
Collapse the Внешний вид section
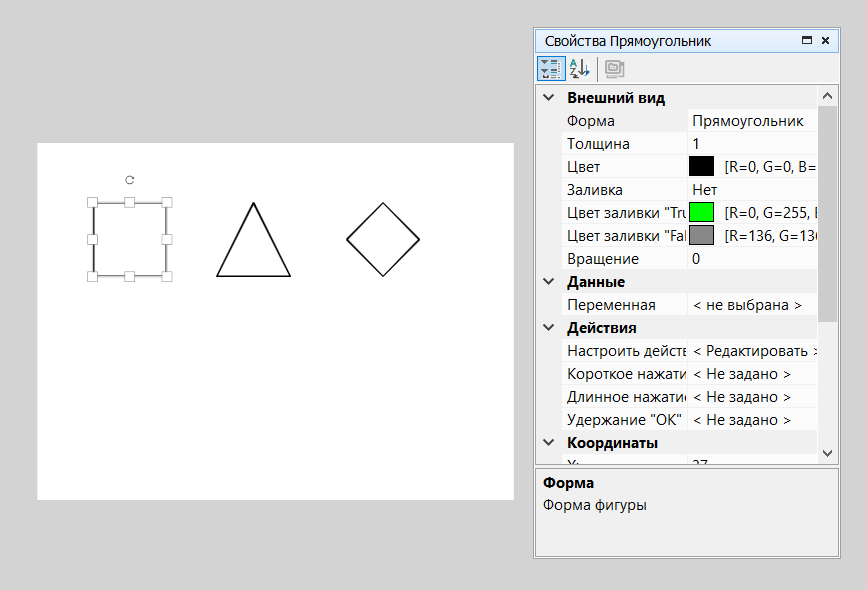click(548, 98)
